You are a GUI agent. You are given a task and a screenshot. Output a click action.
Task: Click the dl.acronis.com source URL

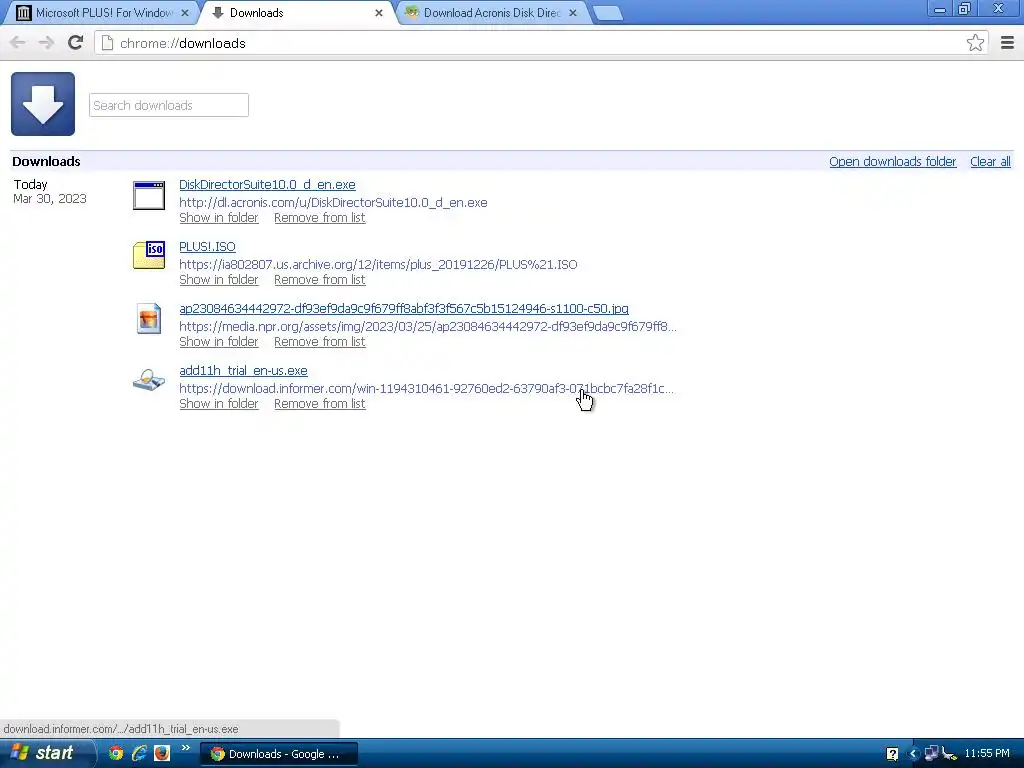click(333, 202)
